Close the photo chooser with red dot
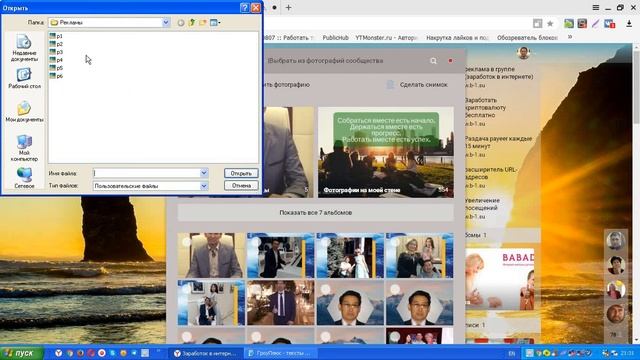Image resolution: width=640 pixels, height=360 pixels. tap(450, 61)
